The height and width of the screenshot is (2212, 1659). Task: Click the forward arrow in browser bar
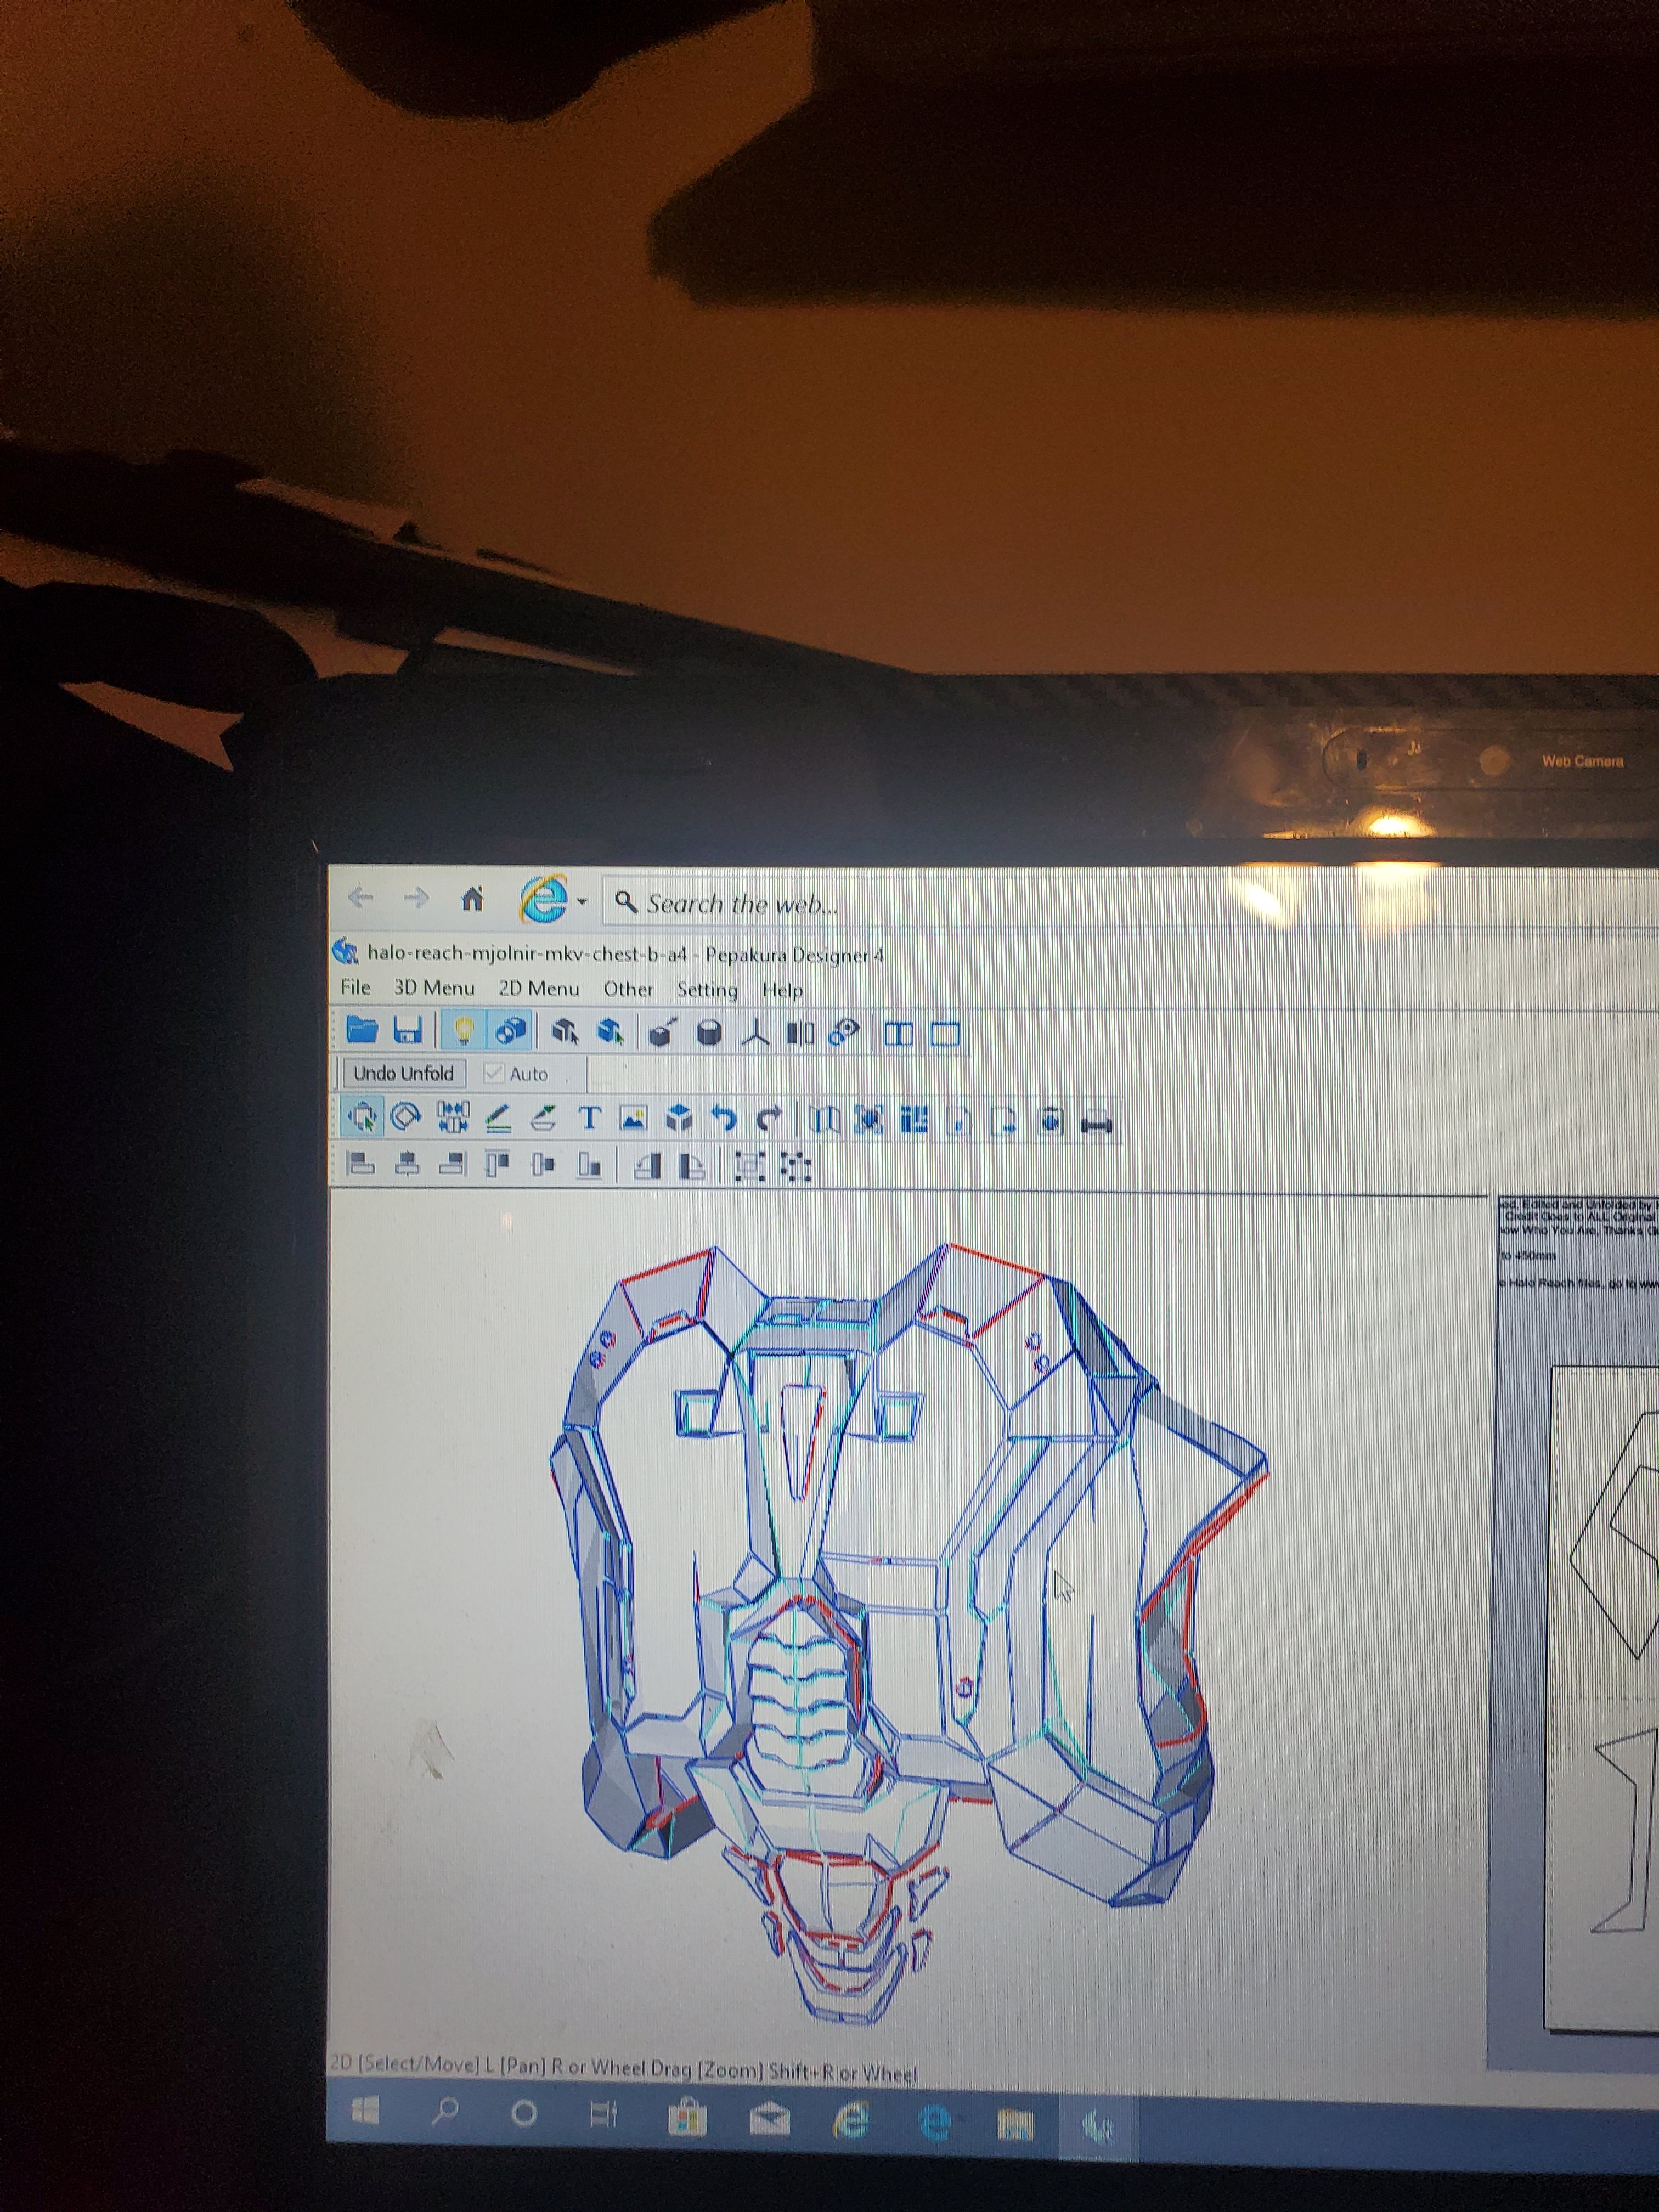pos(416,898)
